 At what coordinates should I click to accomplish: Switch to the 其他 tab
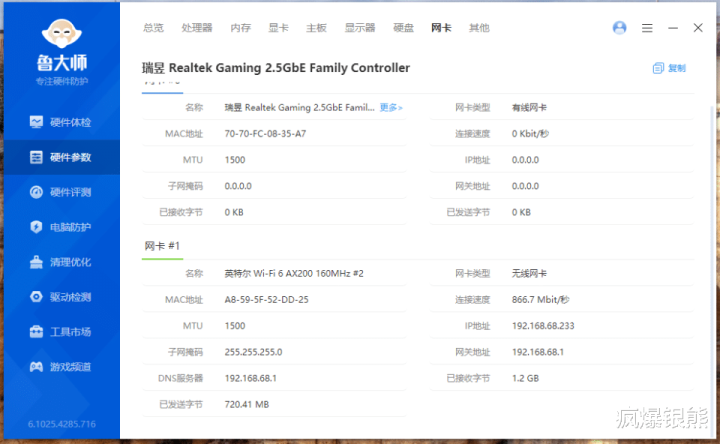click(x=479, y=28)
